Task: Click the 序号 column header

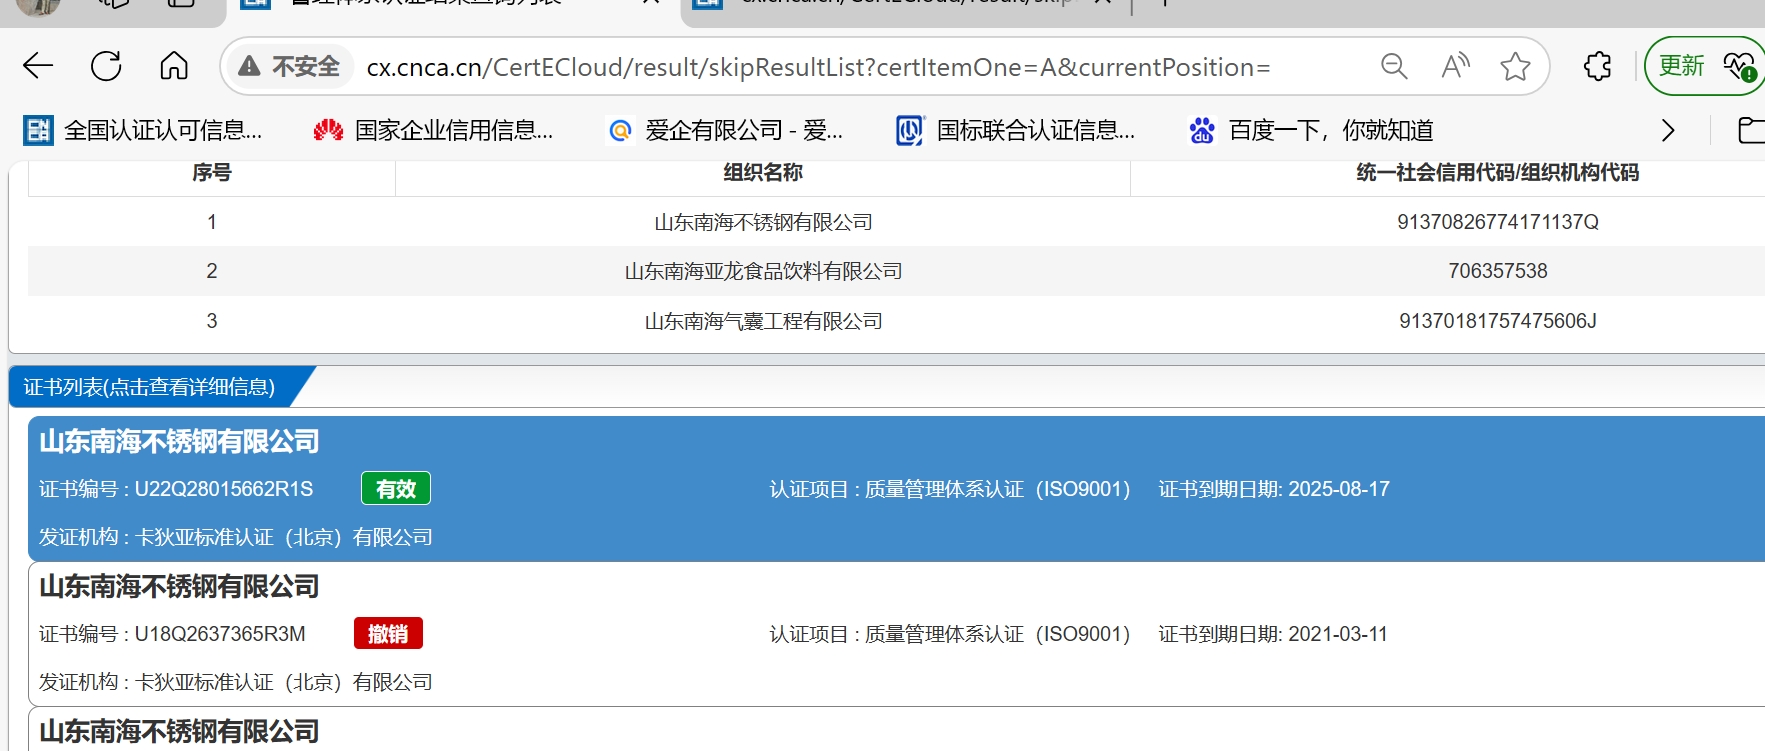Action: [212, 173]
